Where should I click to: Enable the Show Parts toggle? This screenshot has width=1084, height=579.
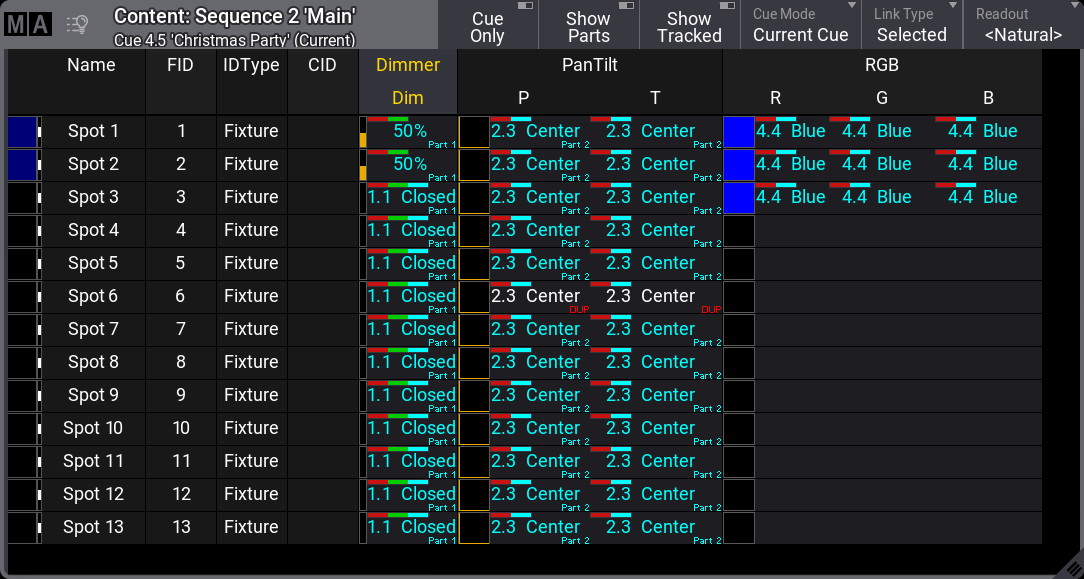point(588,26)
